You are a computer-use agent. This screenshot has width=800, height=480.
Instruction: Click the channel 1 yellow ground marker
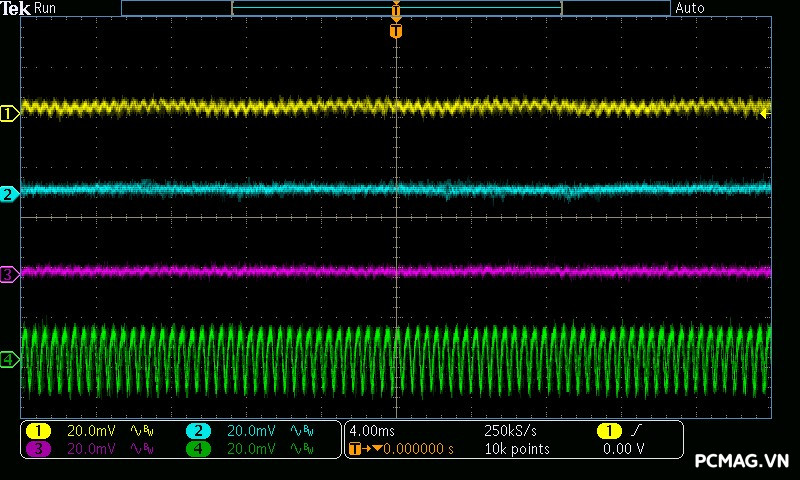(9, 114)
